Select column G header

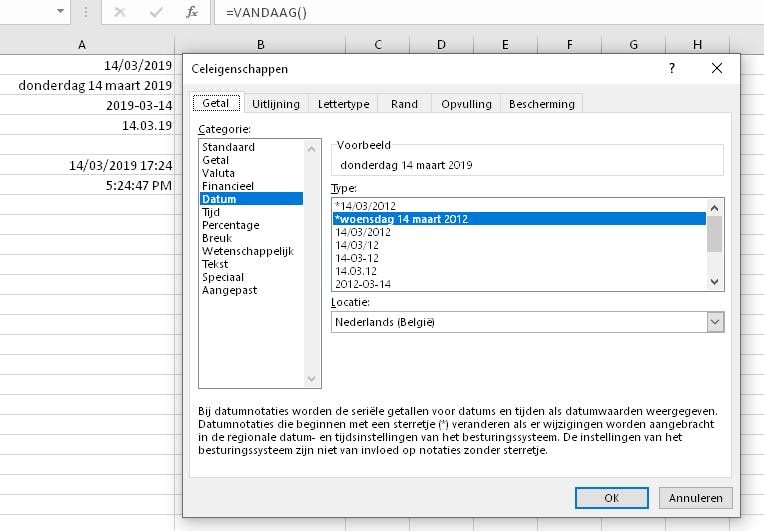point(633,45)
